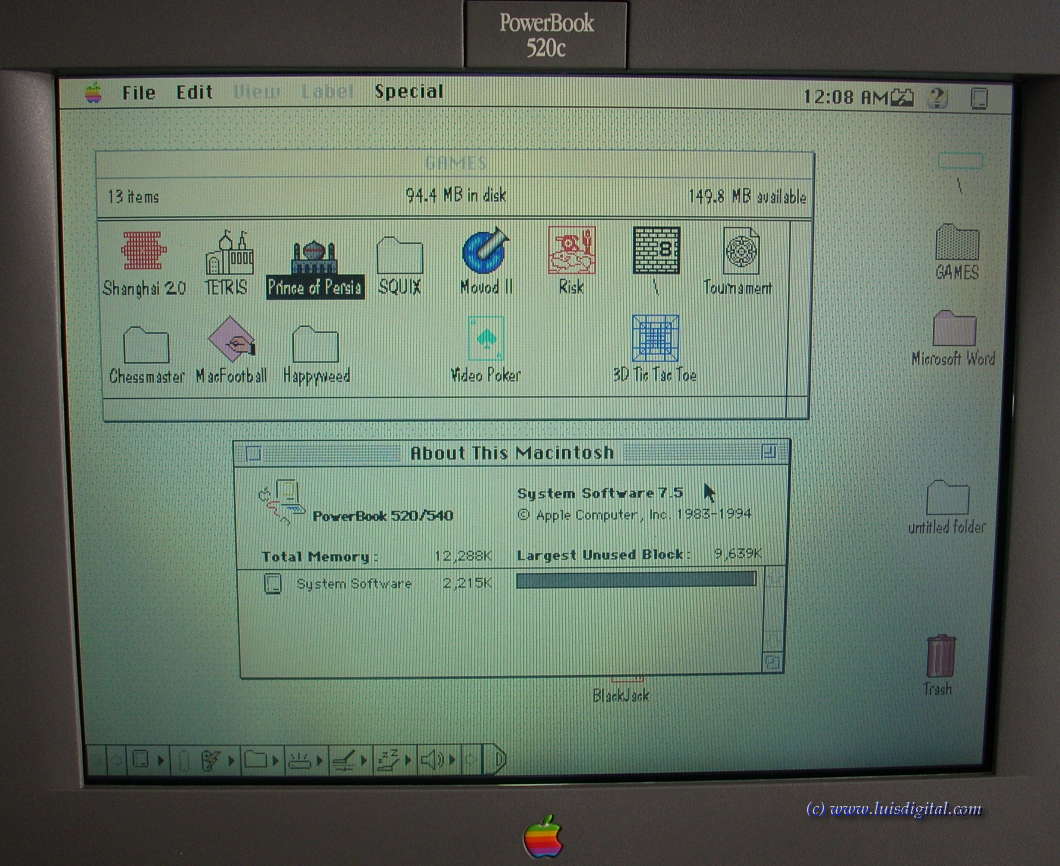This screenshot has height=866, width=1060.
Task: Click the Control Strip right scroll arrow
Action: pyautogui.click(x=471, y=761)
